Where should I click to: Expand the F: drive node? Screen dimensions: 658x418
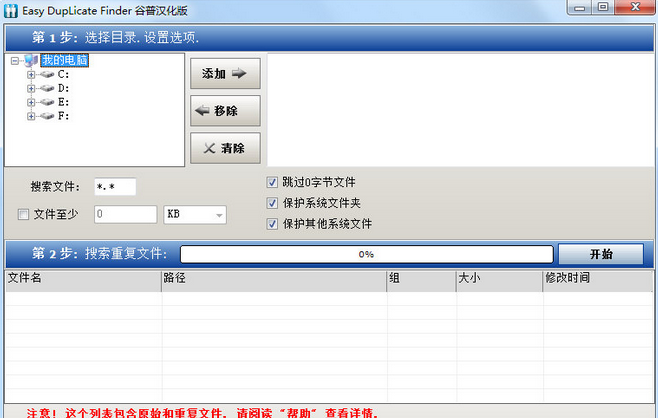tap(31, 116)
